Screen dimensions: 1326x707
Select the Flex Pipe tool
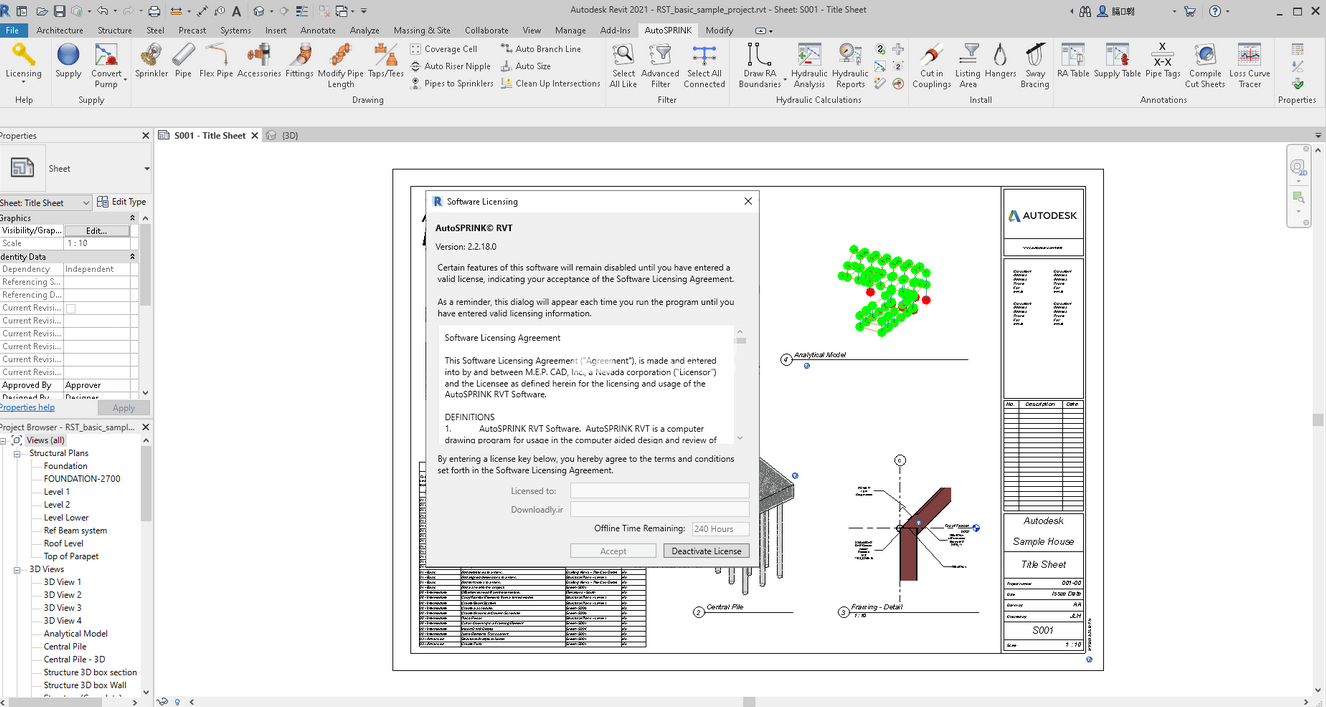(215, 63)
